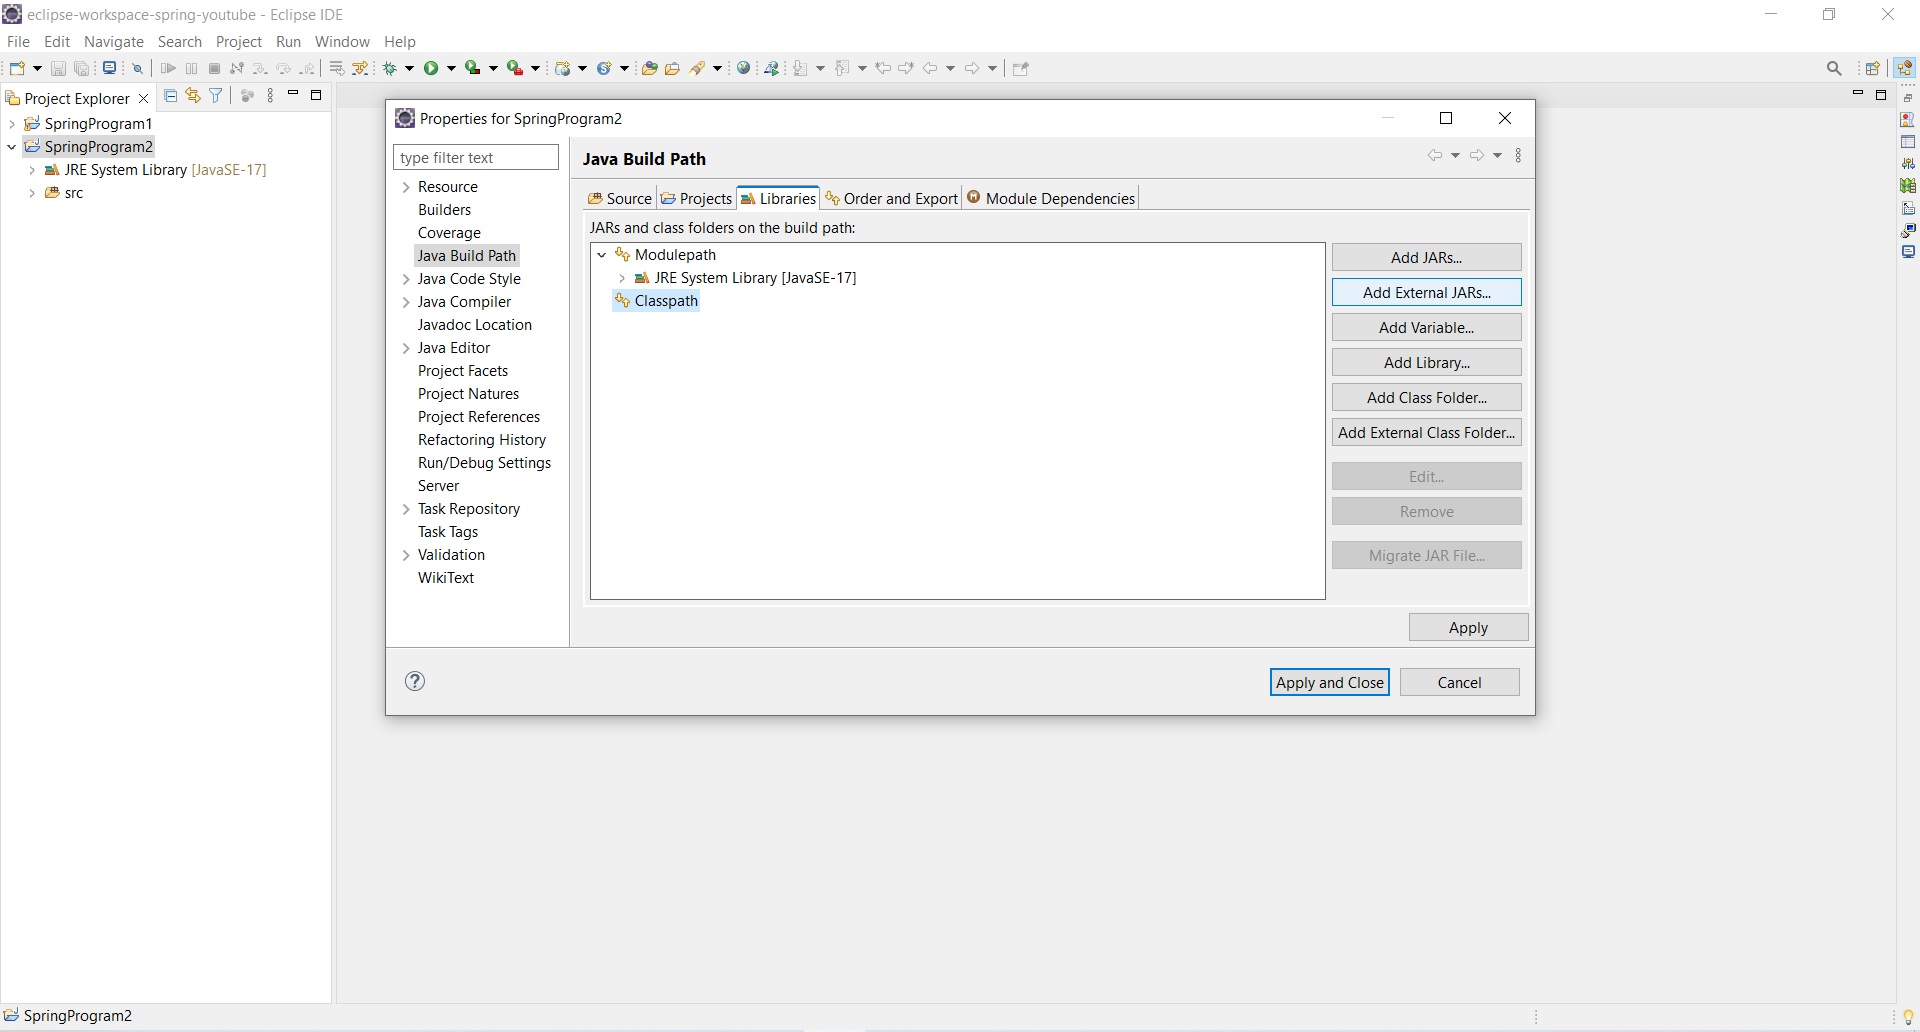Open the dialog view menu three dots
This screenshot has height=1032, width=1920.
coord(1519,156)
